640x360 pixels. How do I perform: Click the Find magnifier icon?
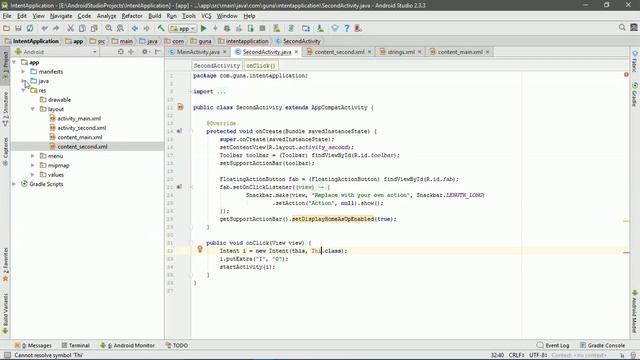109,28
